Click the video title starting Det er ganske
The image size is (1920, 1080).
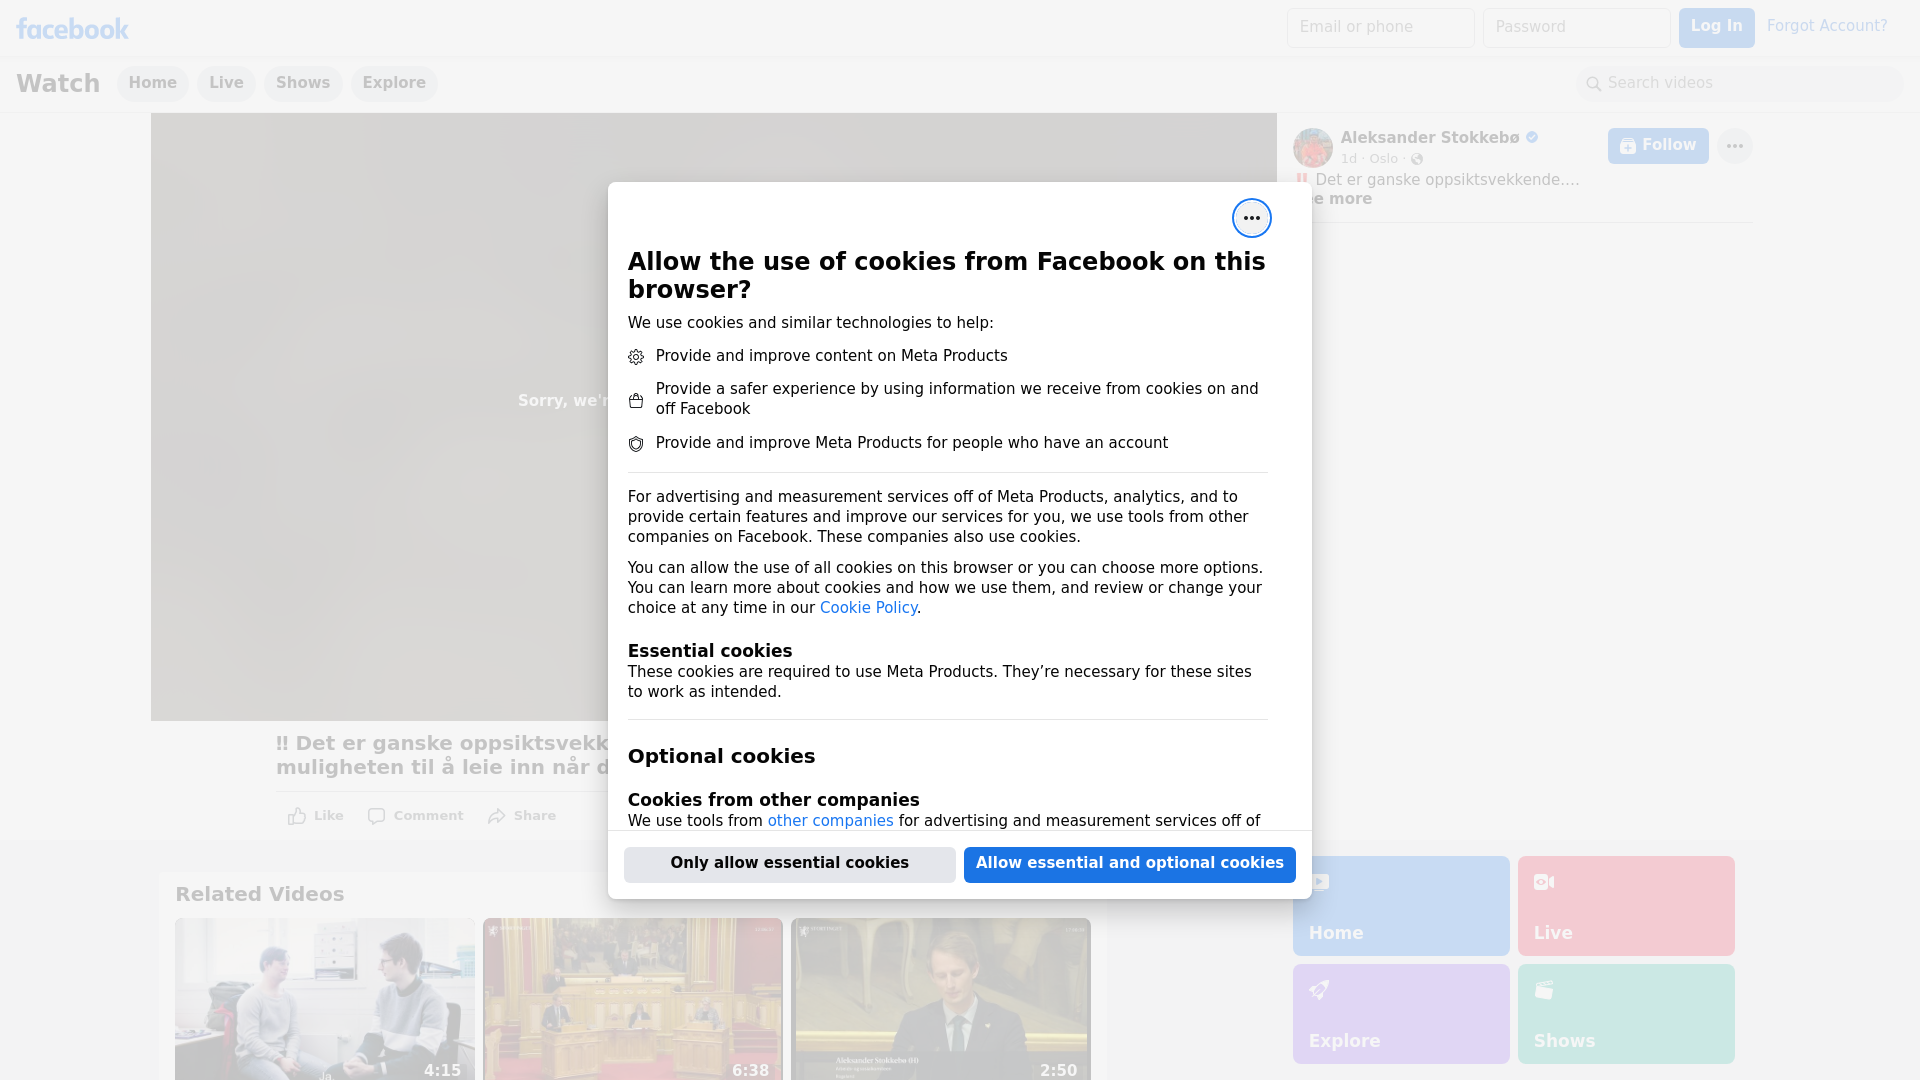click(x=442, y=756)
